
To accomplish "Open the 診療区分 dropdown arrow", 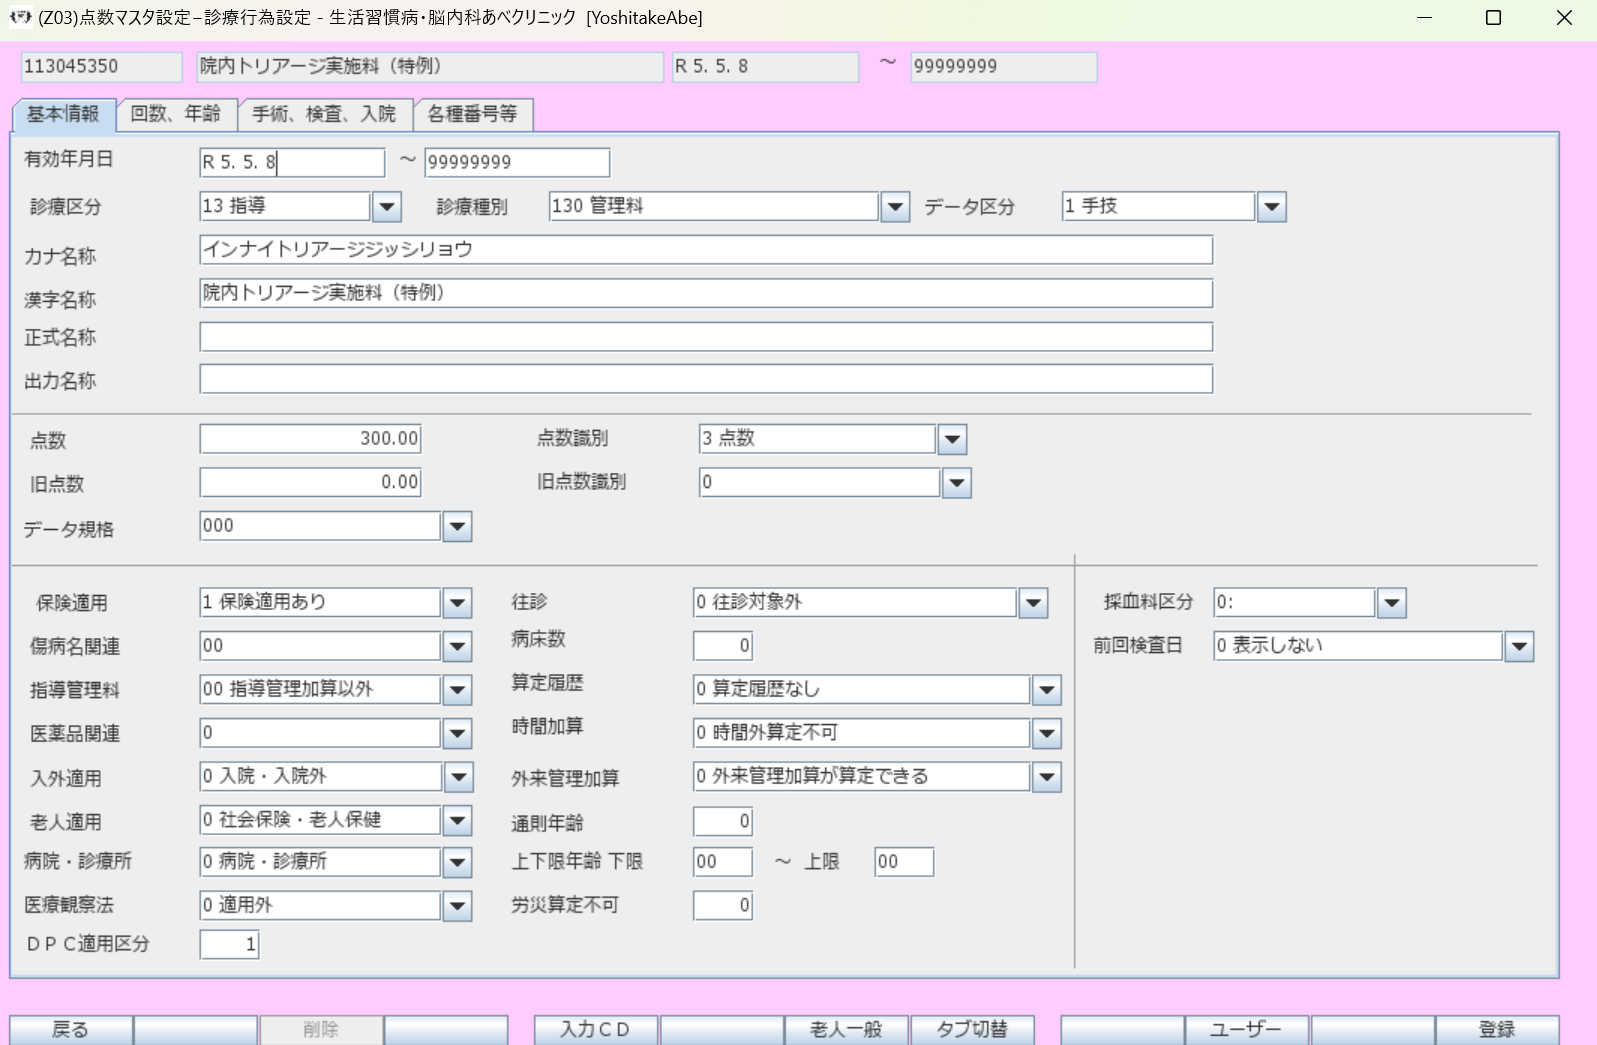I will (x=386, y=207).
